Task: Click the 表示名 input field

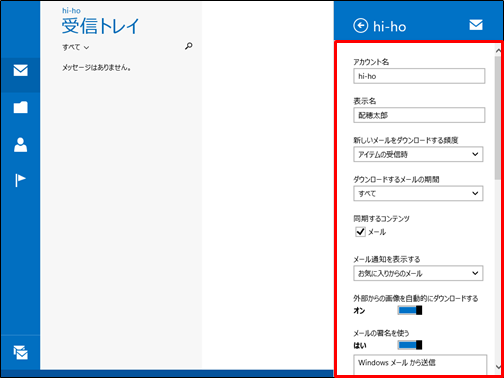Action: (419, 115)
